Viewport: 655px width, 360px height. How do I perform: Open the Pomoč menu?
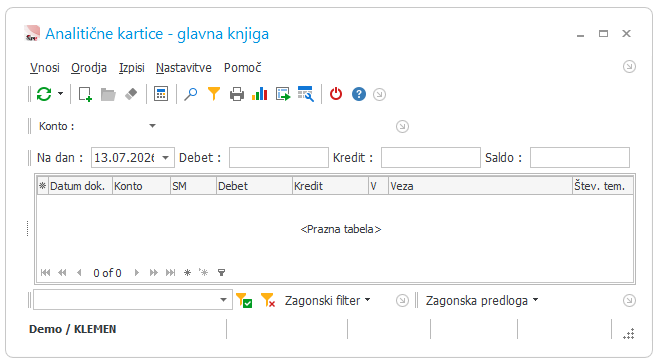[243, 68]
